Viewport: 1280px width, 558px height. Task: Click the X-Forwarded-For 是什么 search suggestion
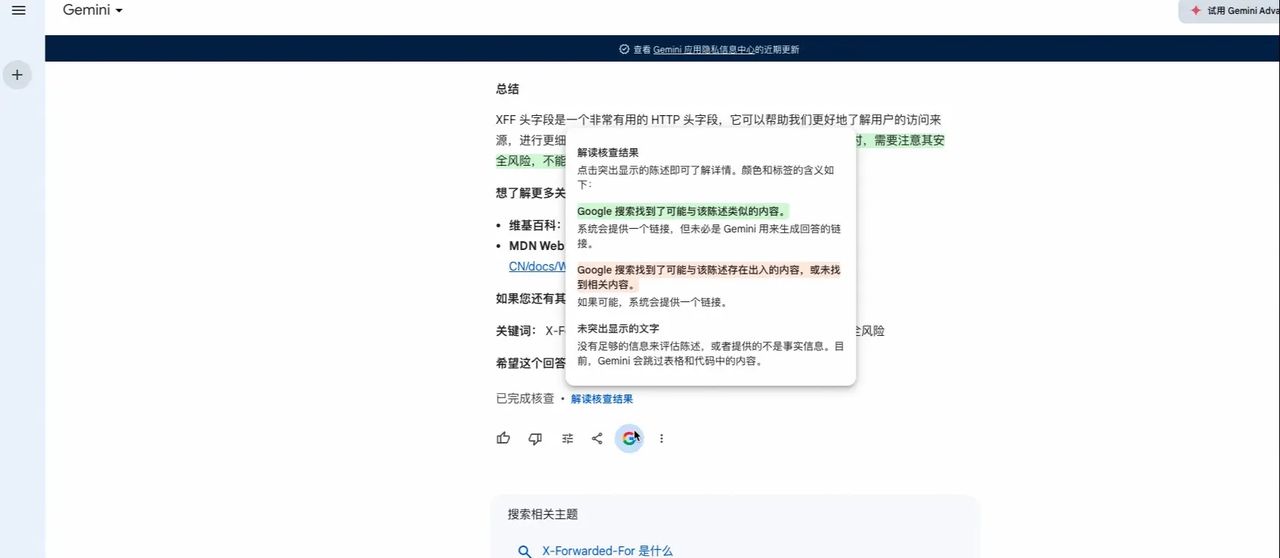(607, 551)
